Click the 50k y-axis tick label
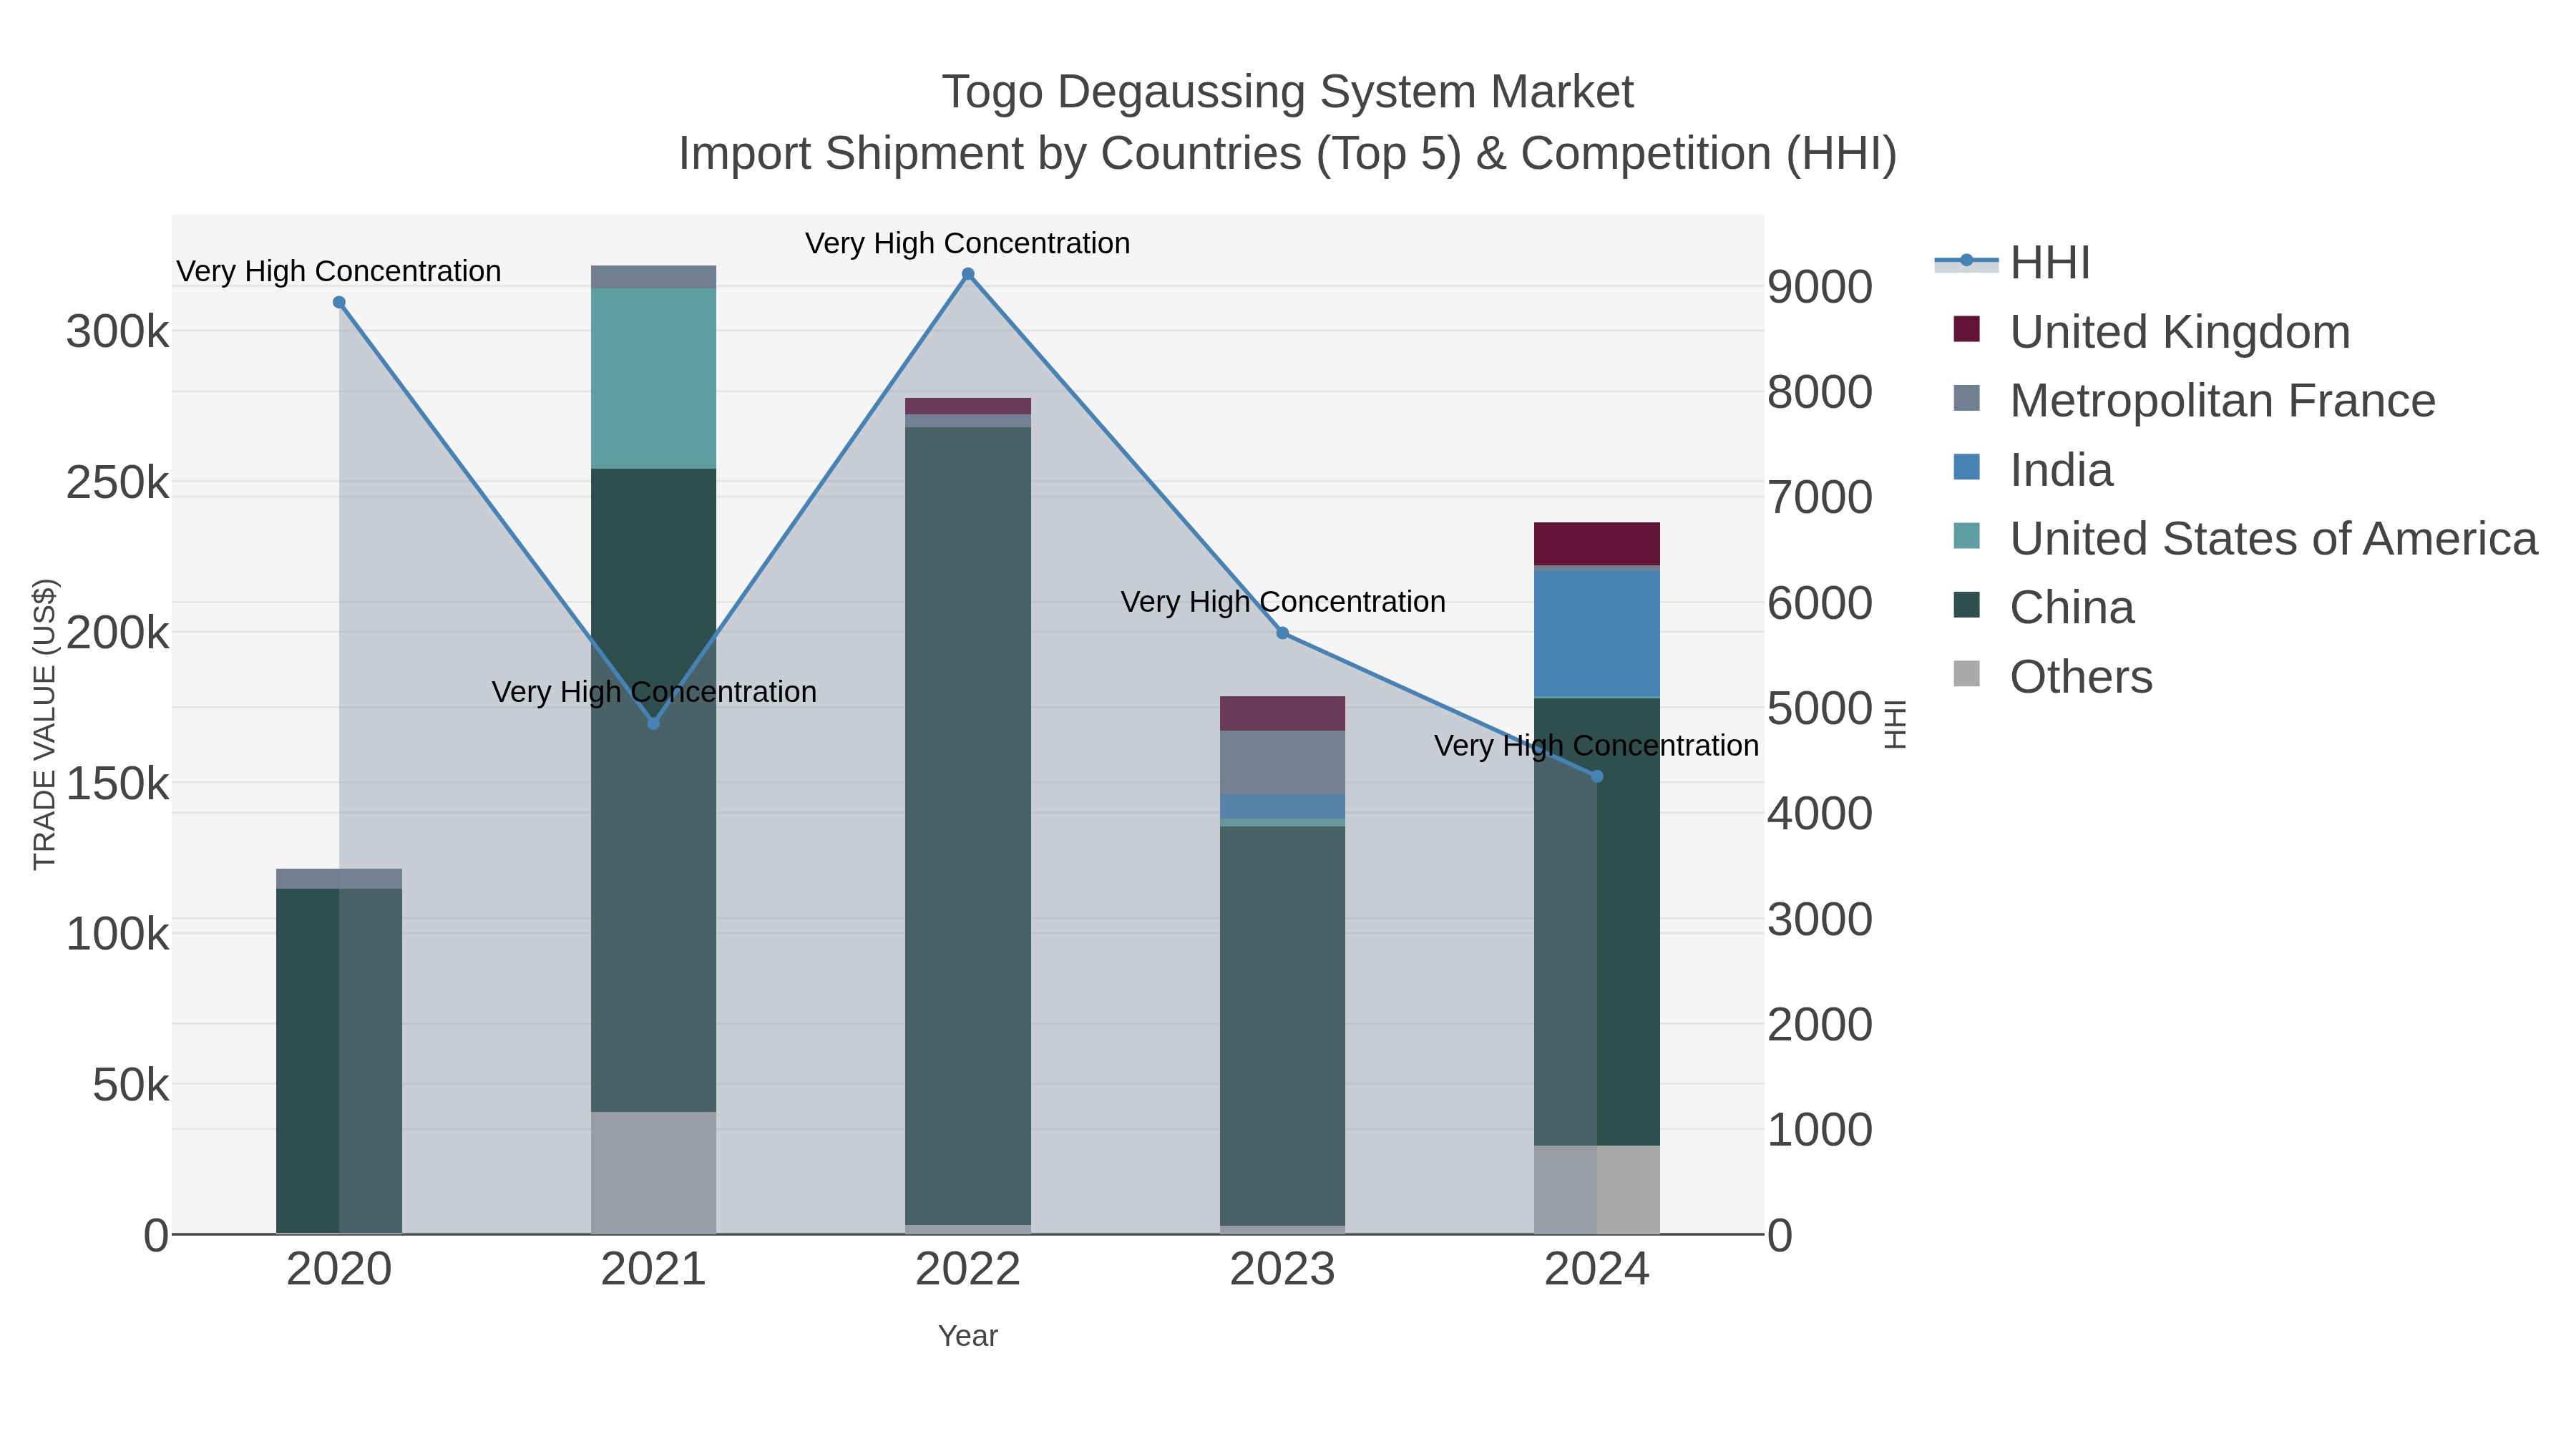 [x=131, y=1085]
